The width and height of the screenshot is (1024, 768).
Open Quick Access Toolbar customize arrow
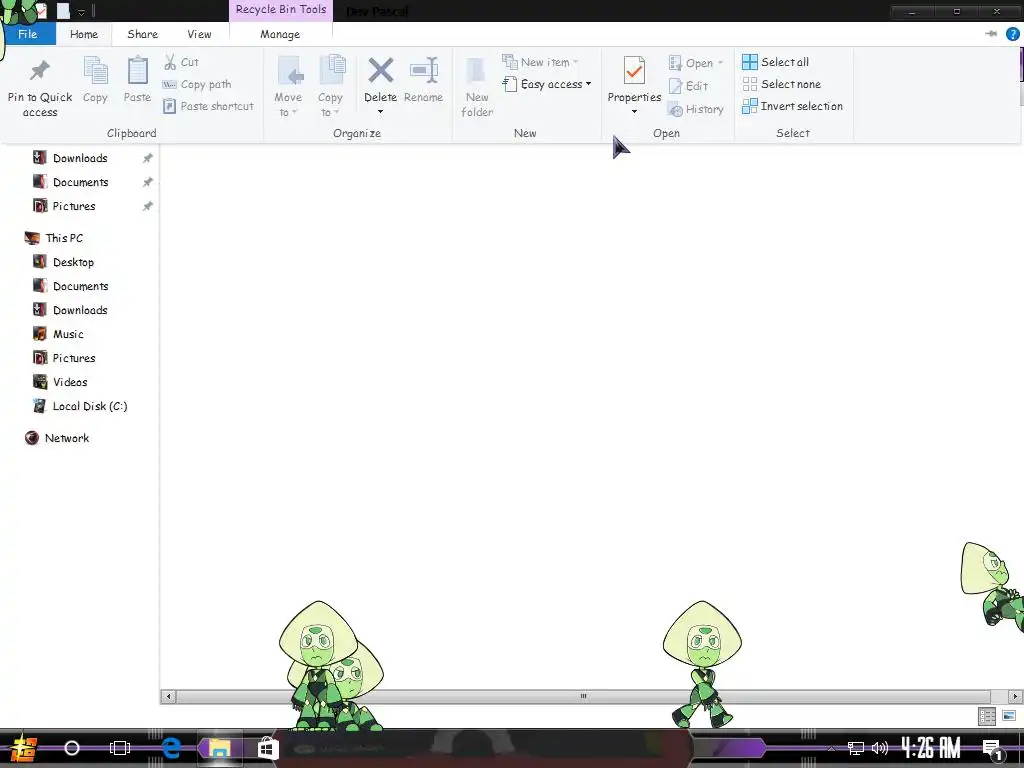point(82,12)
